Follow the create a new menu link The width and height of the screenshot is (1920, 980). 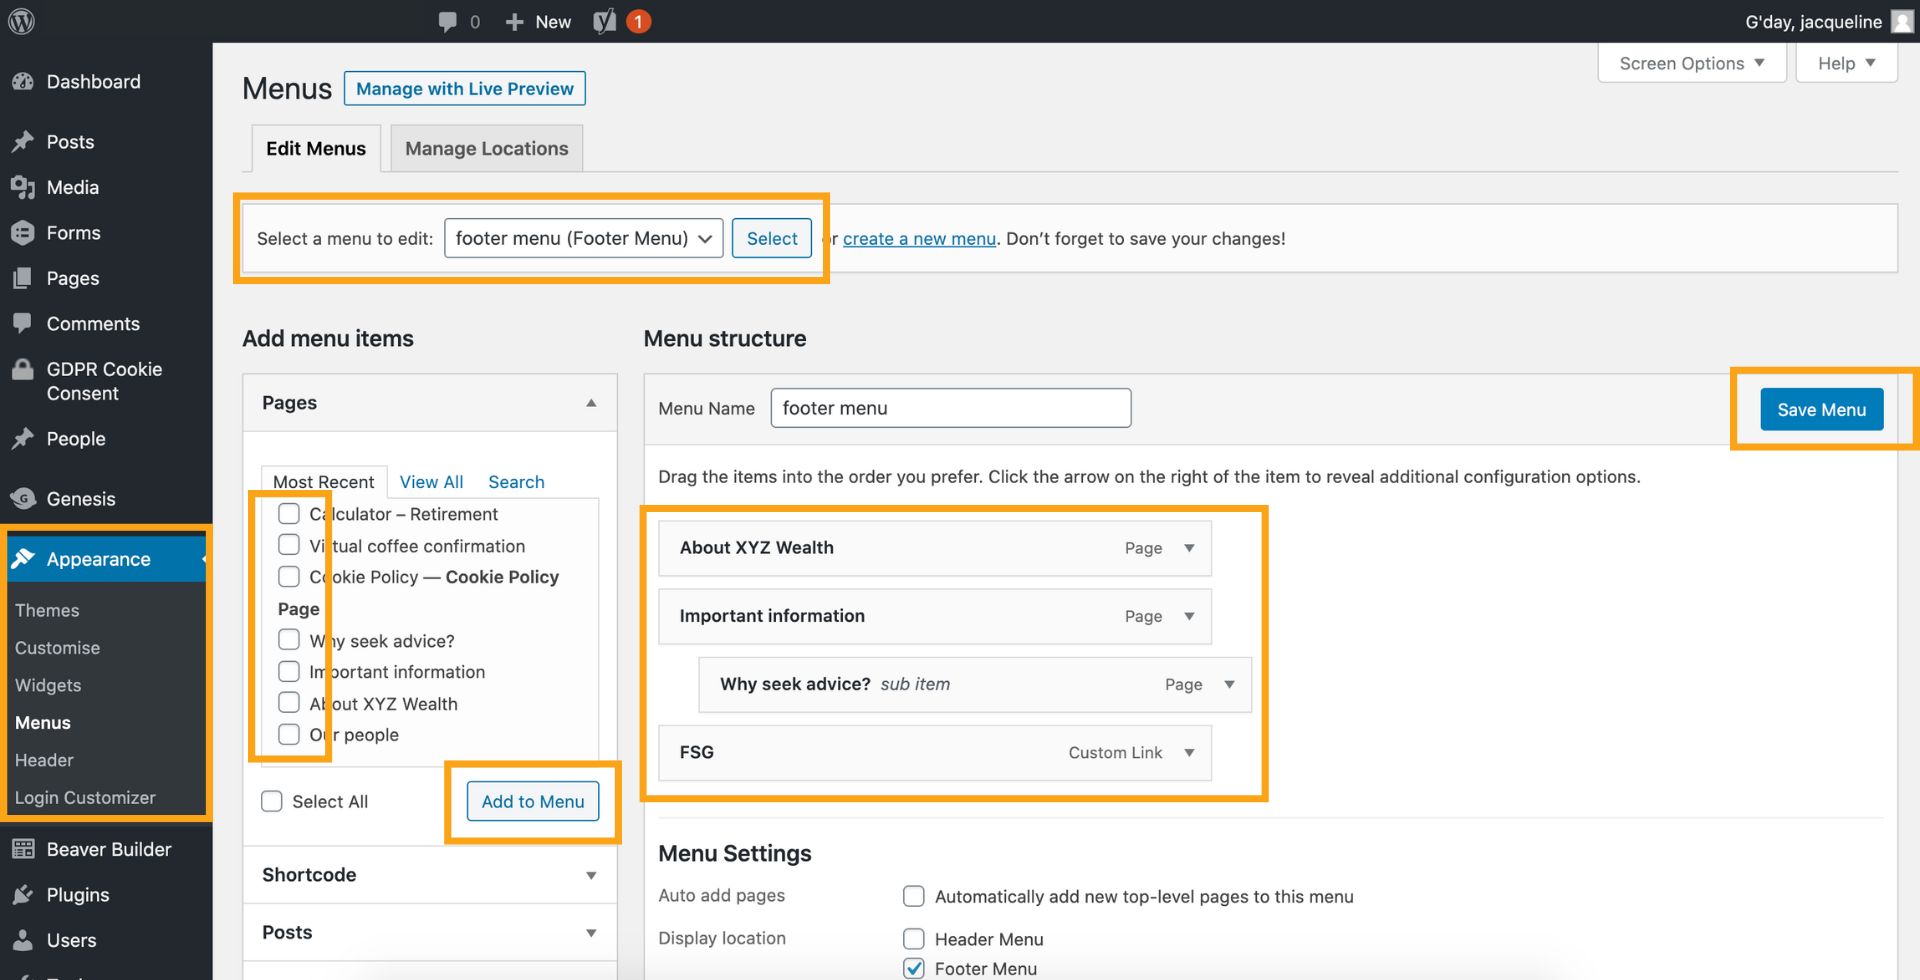point(919,239)
